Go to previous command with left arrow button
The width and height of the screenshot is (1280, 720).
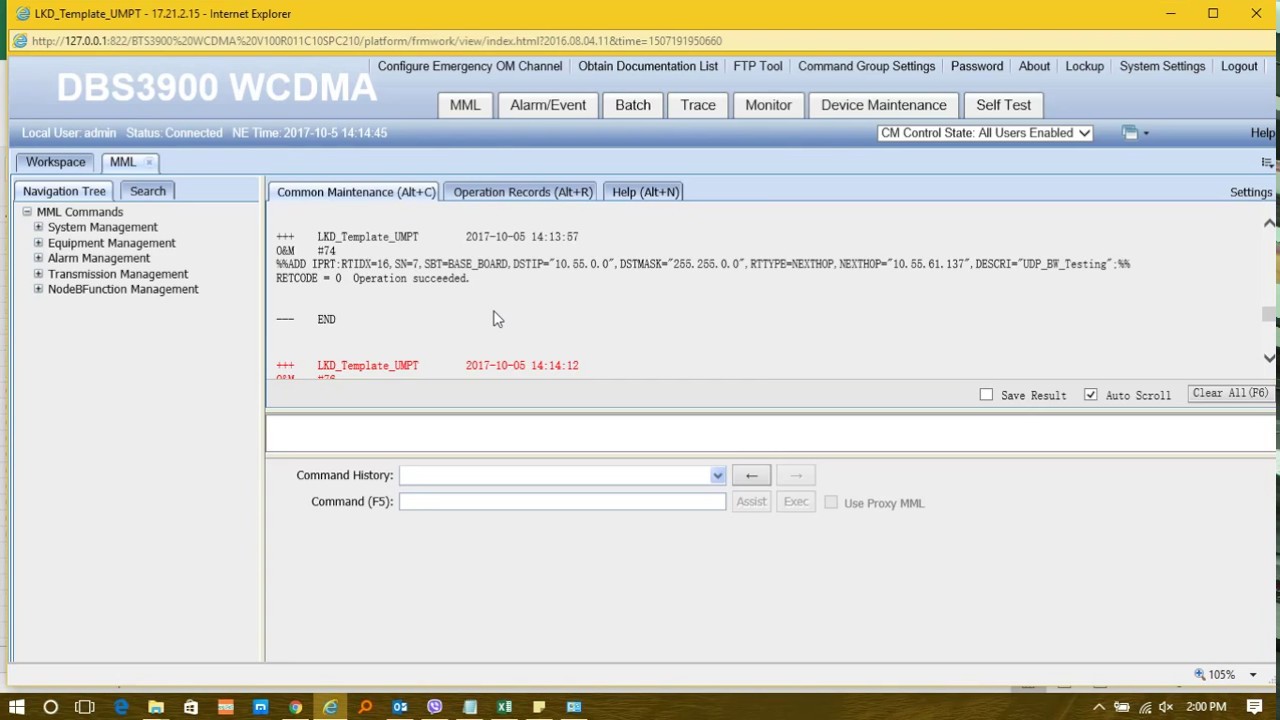click(751, 475)
